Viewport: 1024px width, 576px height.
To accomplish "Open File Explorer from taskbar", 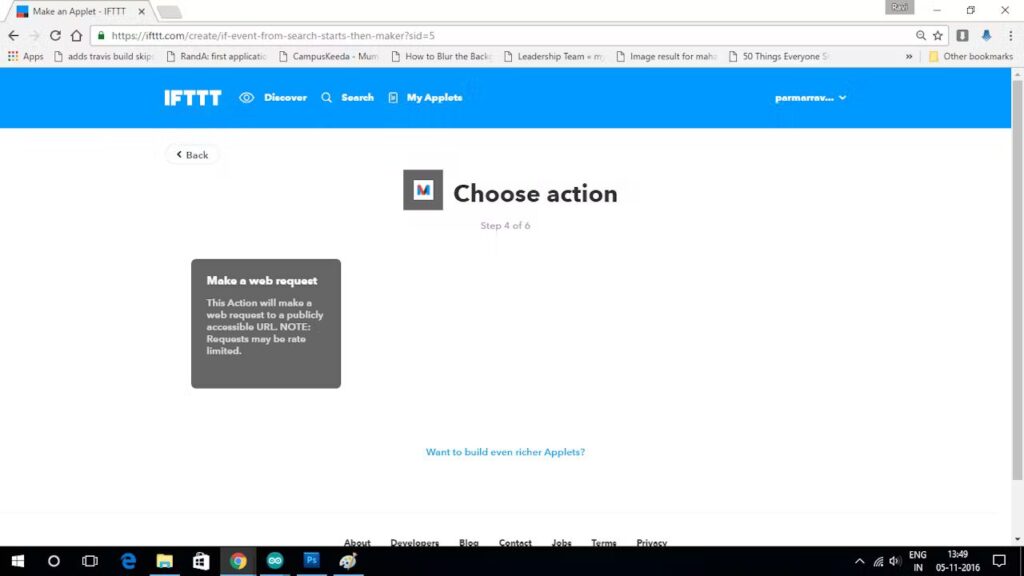I will [165, 561].
